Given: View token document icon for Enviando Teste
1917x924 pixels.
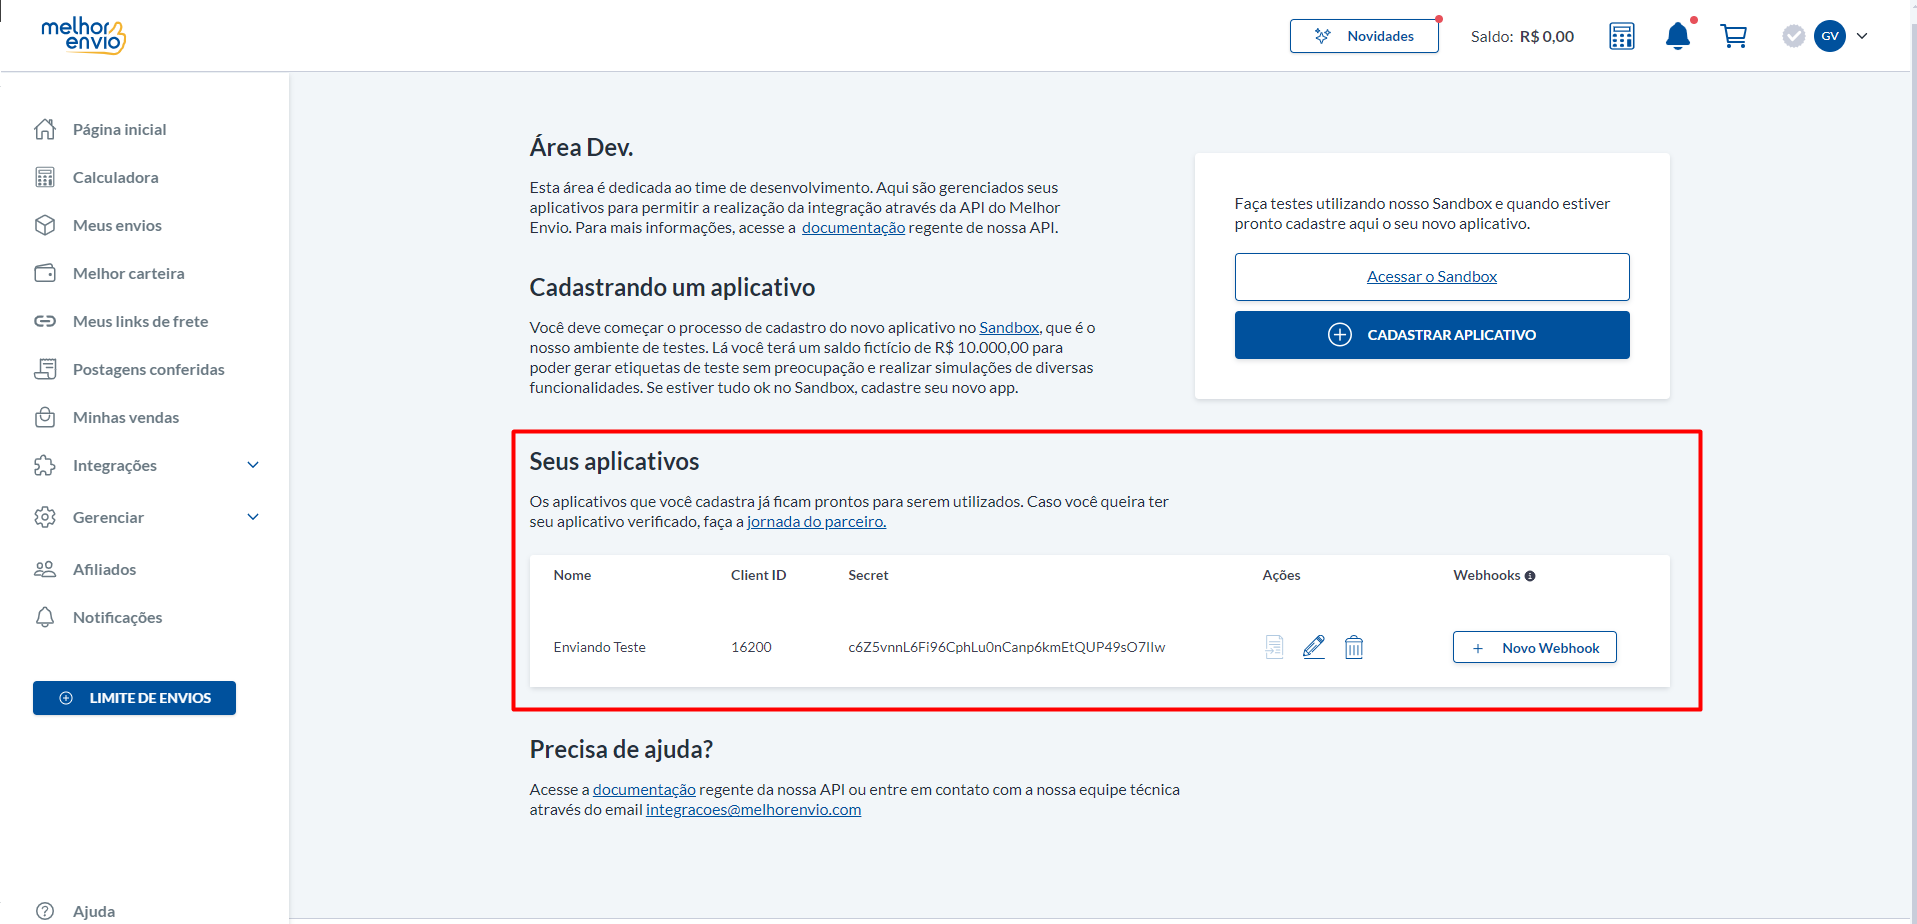Looking at the screenshot, I should pyautogui.click(x=1274, y=647).
